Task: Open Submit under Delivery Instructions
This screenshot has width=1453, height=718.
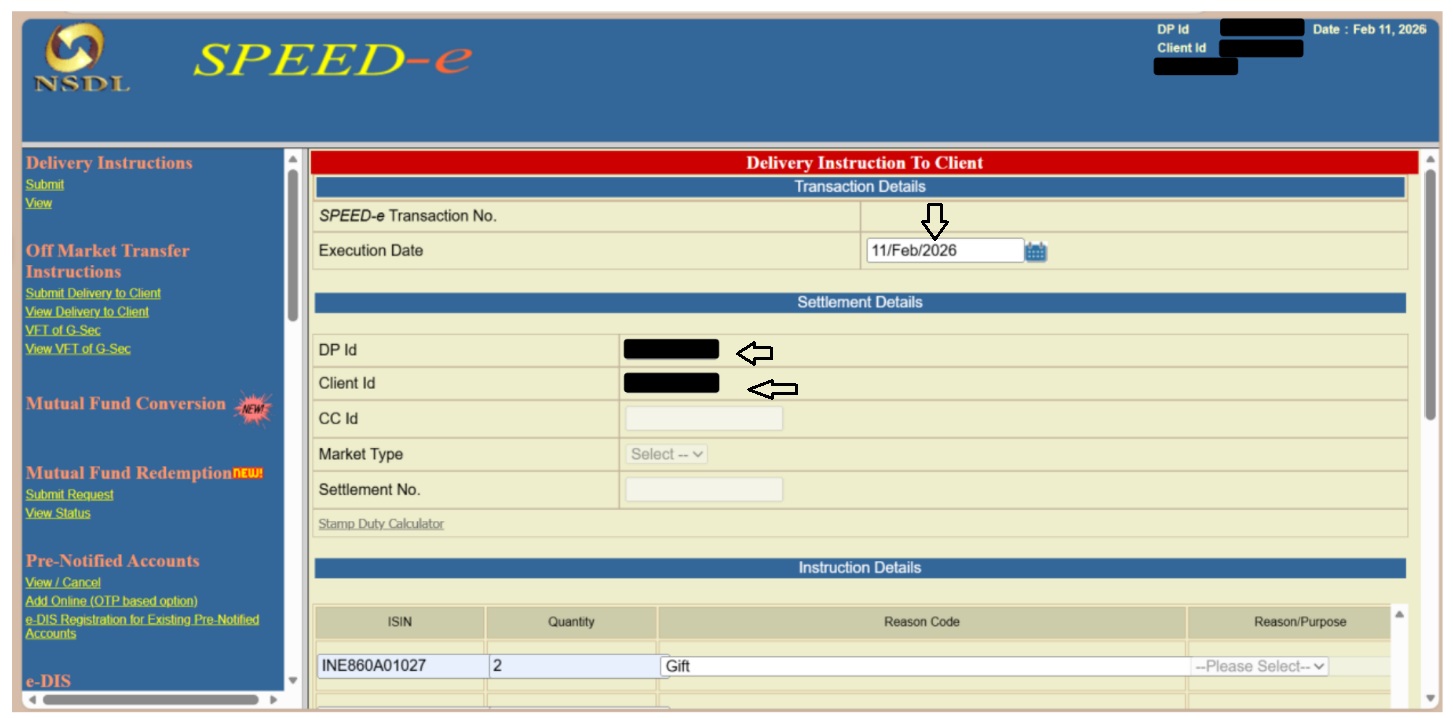Action: point(45,184)
